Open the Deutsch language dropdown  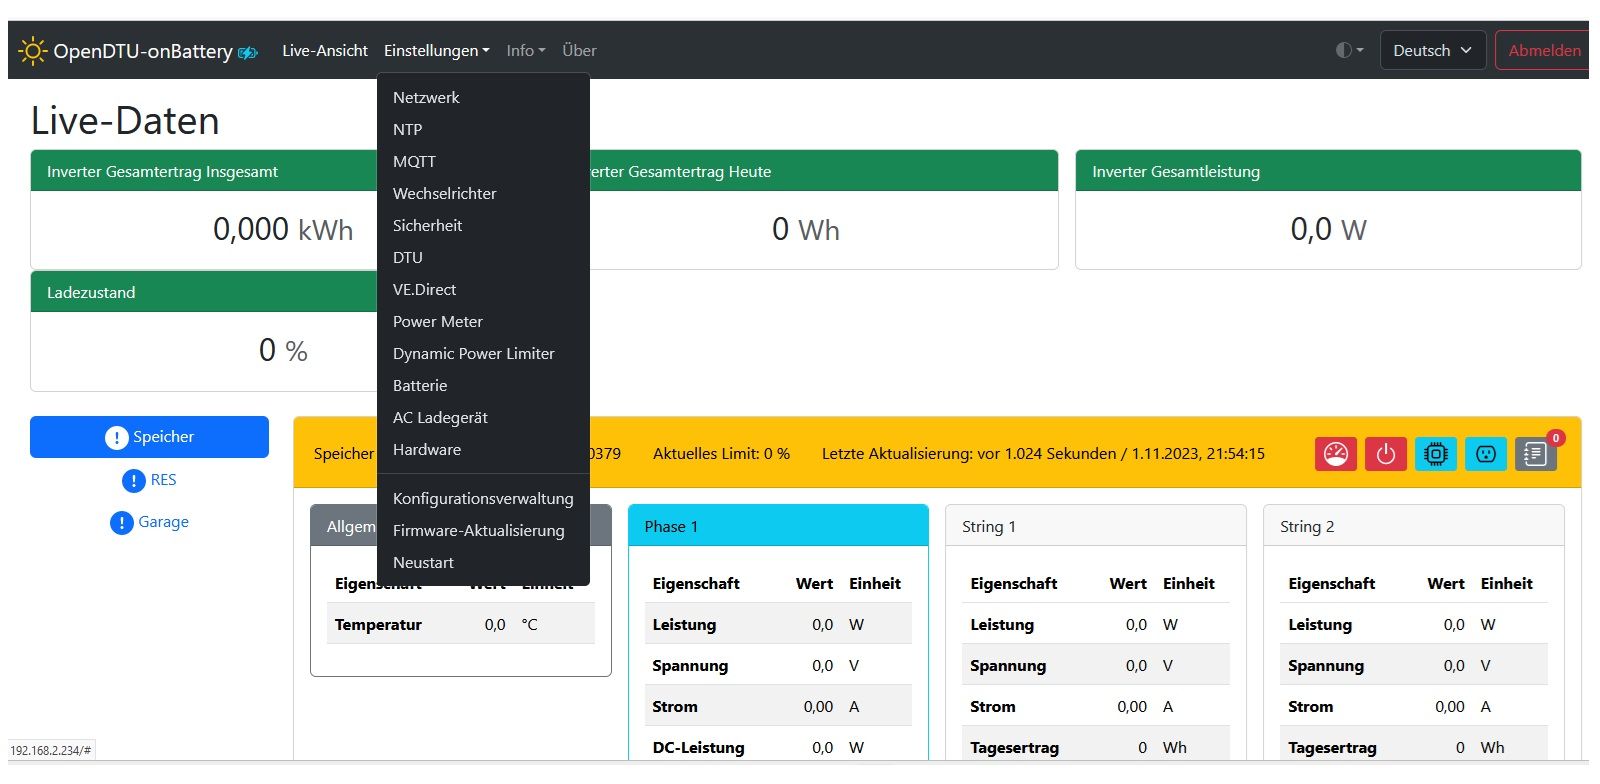click(1432, 50)
